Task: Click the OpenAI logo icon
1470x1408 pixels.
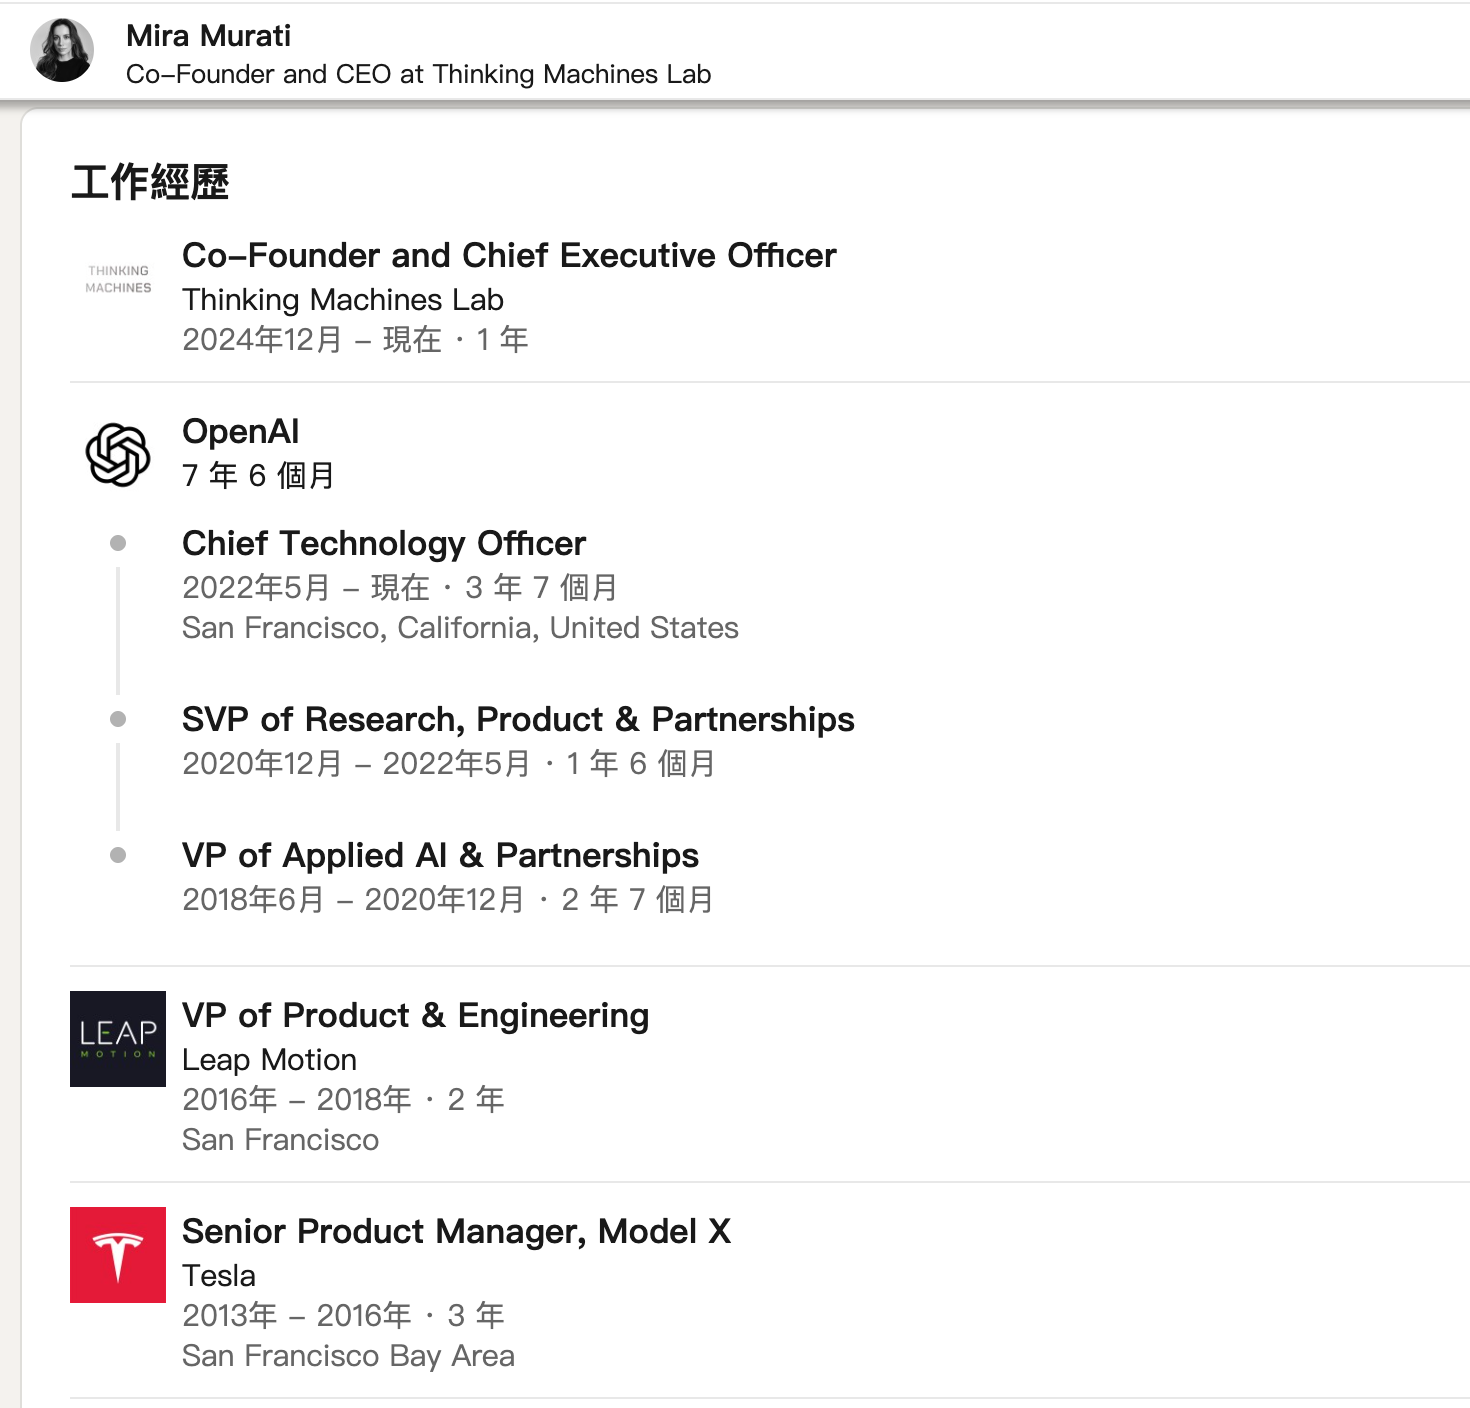Action: click(118, 455)
